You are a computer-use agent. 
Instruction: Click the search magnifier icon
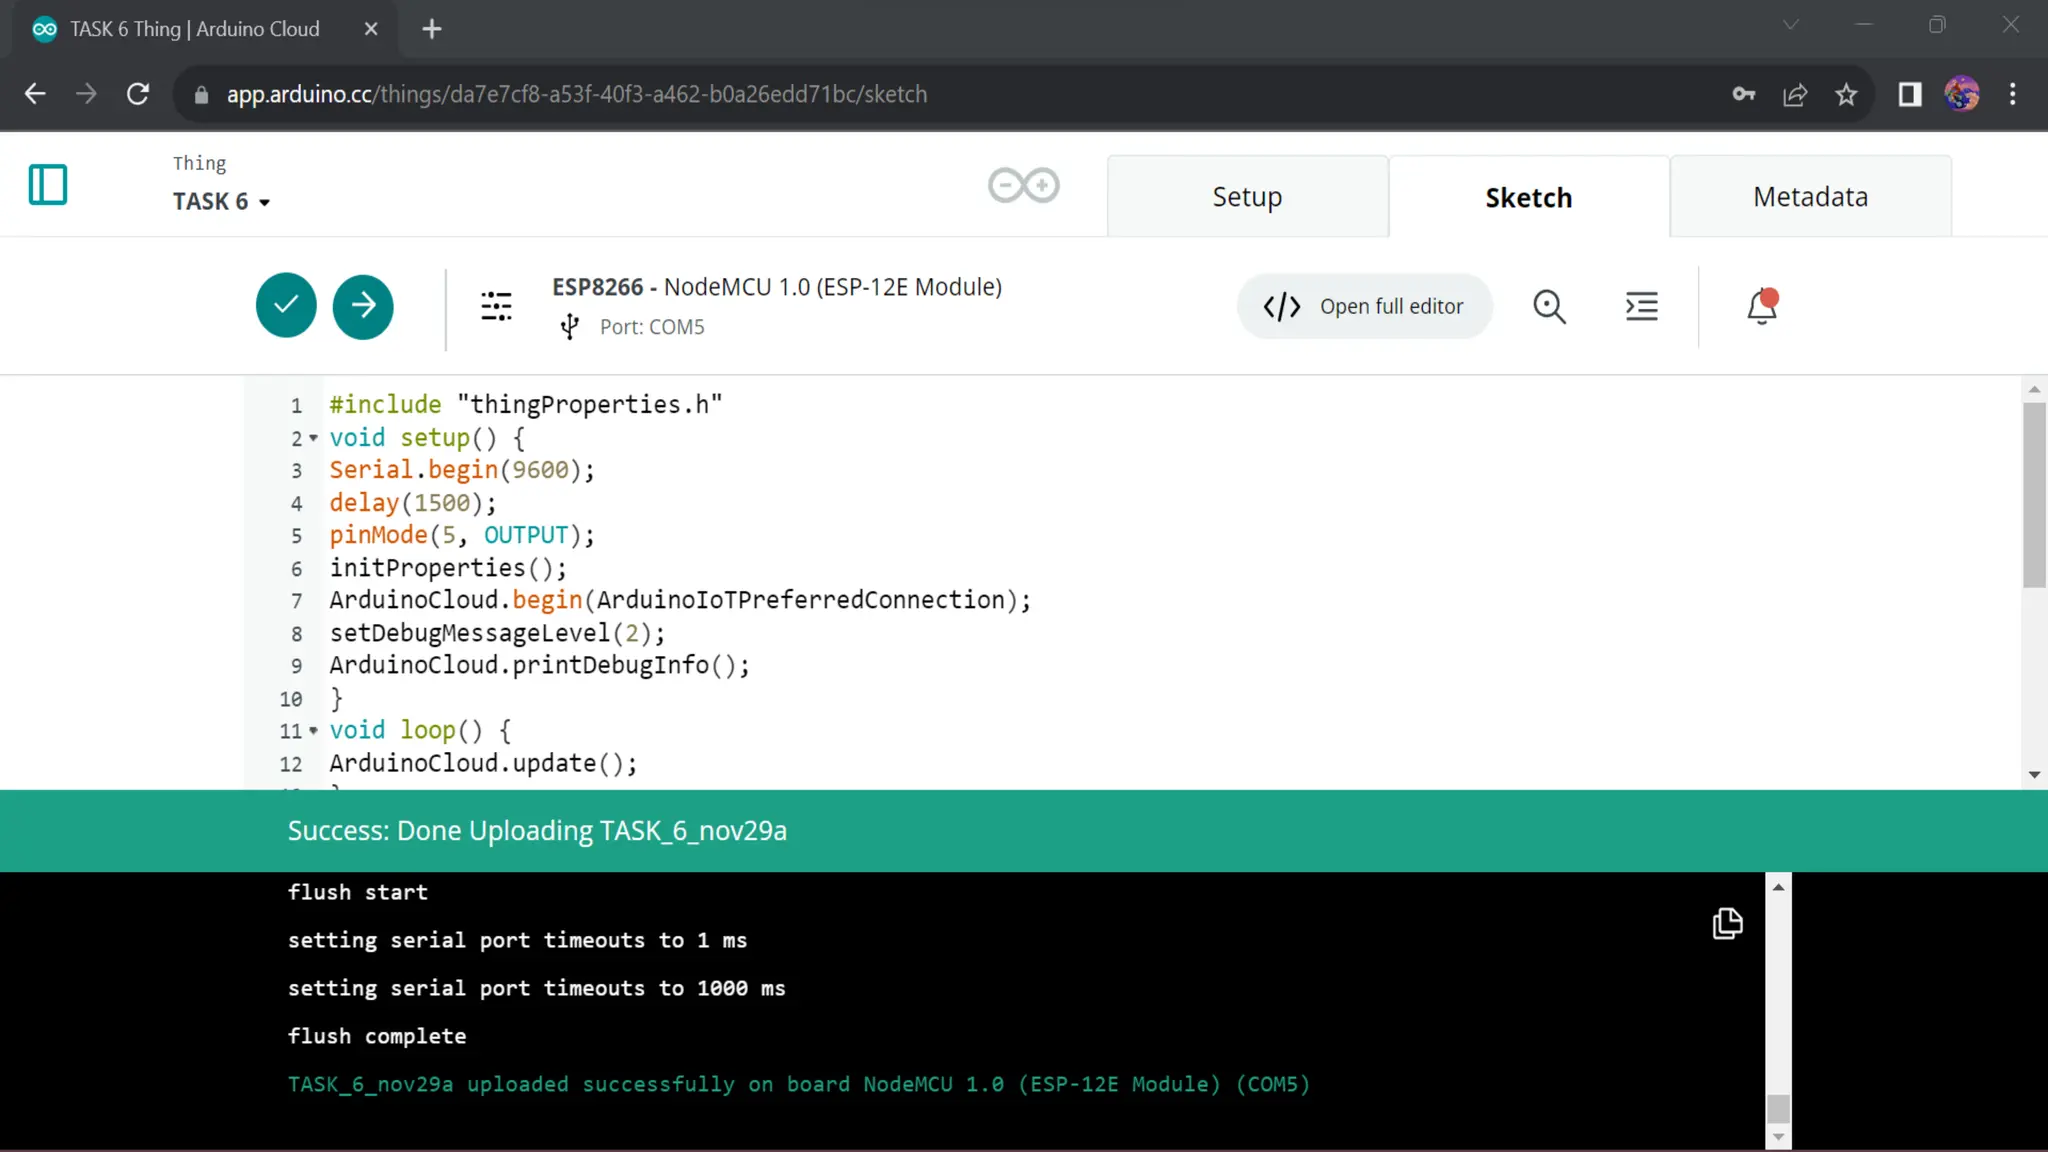tap(1549, 306)
